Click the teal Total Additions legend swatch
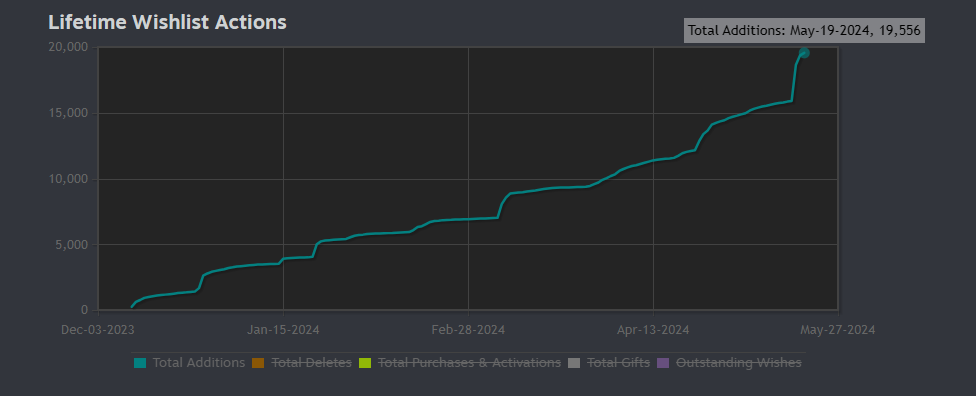This screenshot has width=976, height=396. point(140,362)
